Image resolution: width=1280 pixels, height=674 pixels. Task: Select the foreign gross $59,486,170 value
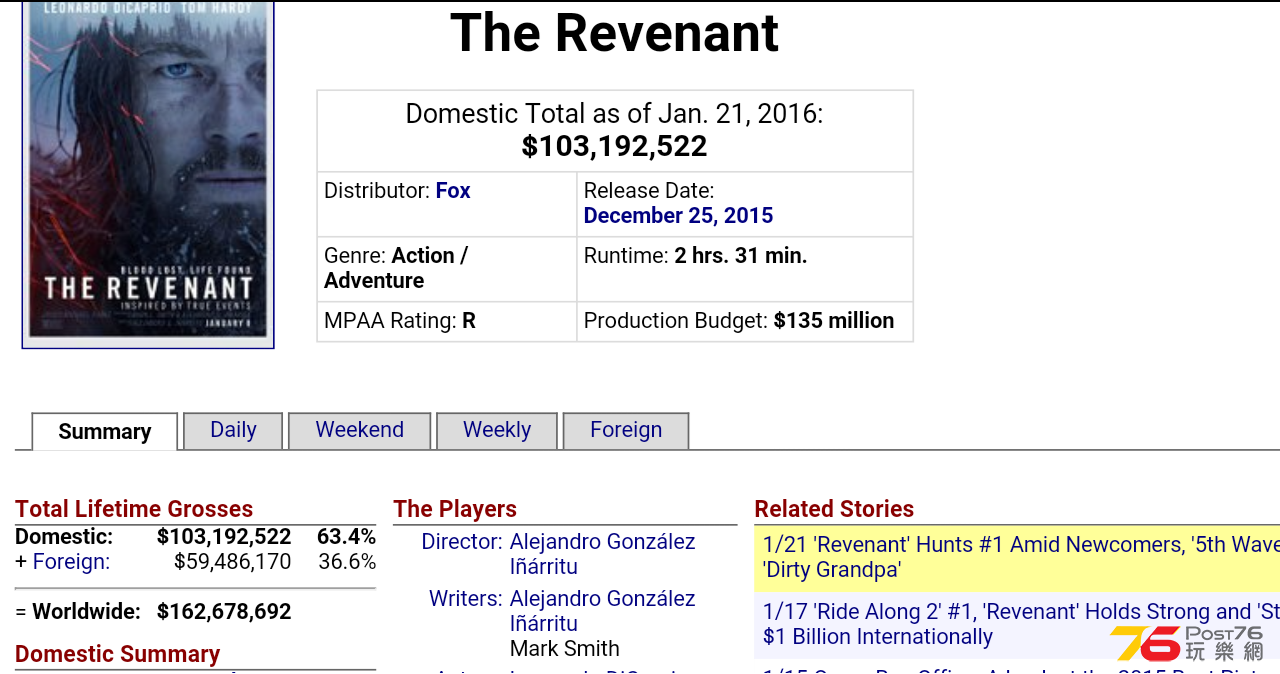pos(233,562)
